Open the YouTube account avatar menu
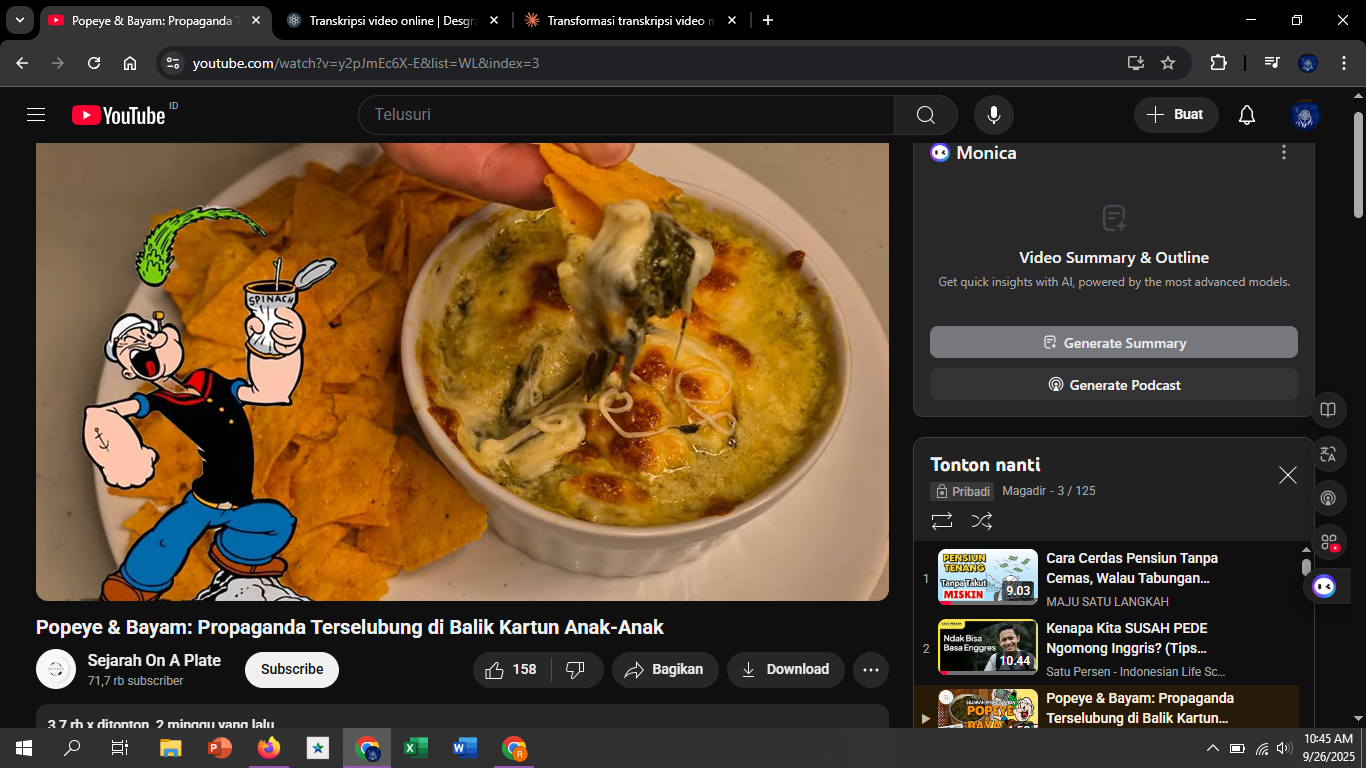The image size is (1366, 768). (x=1305, y=115)
